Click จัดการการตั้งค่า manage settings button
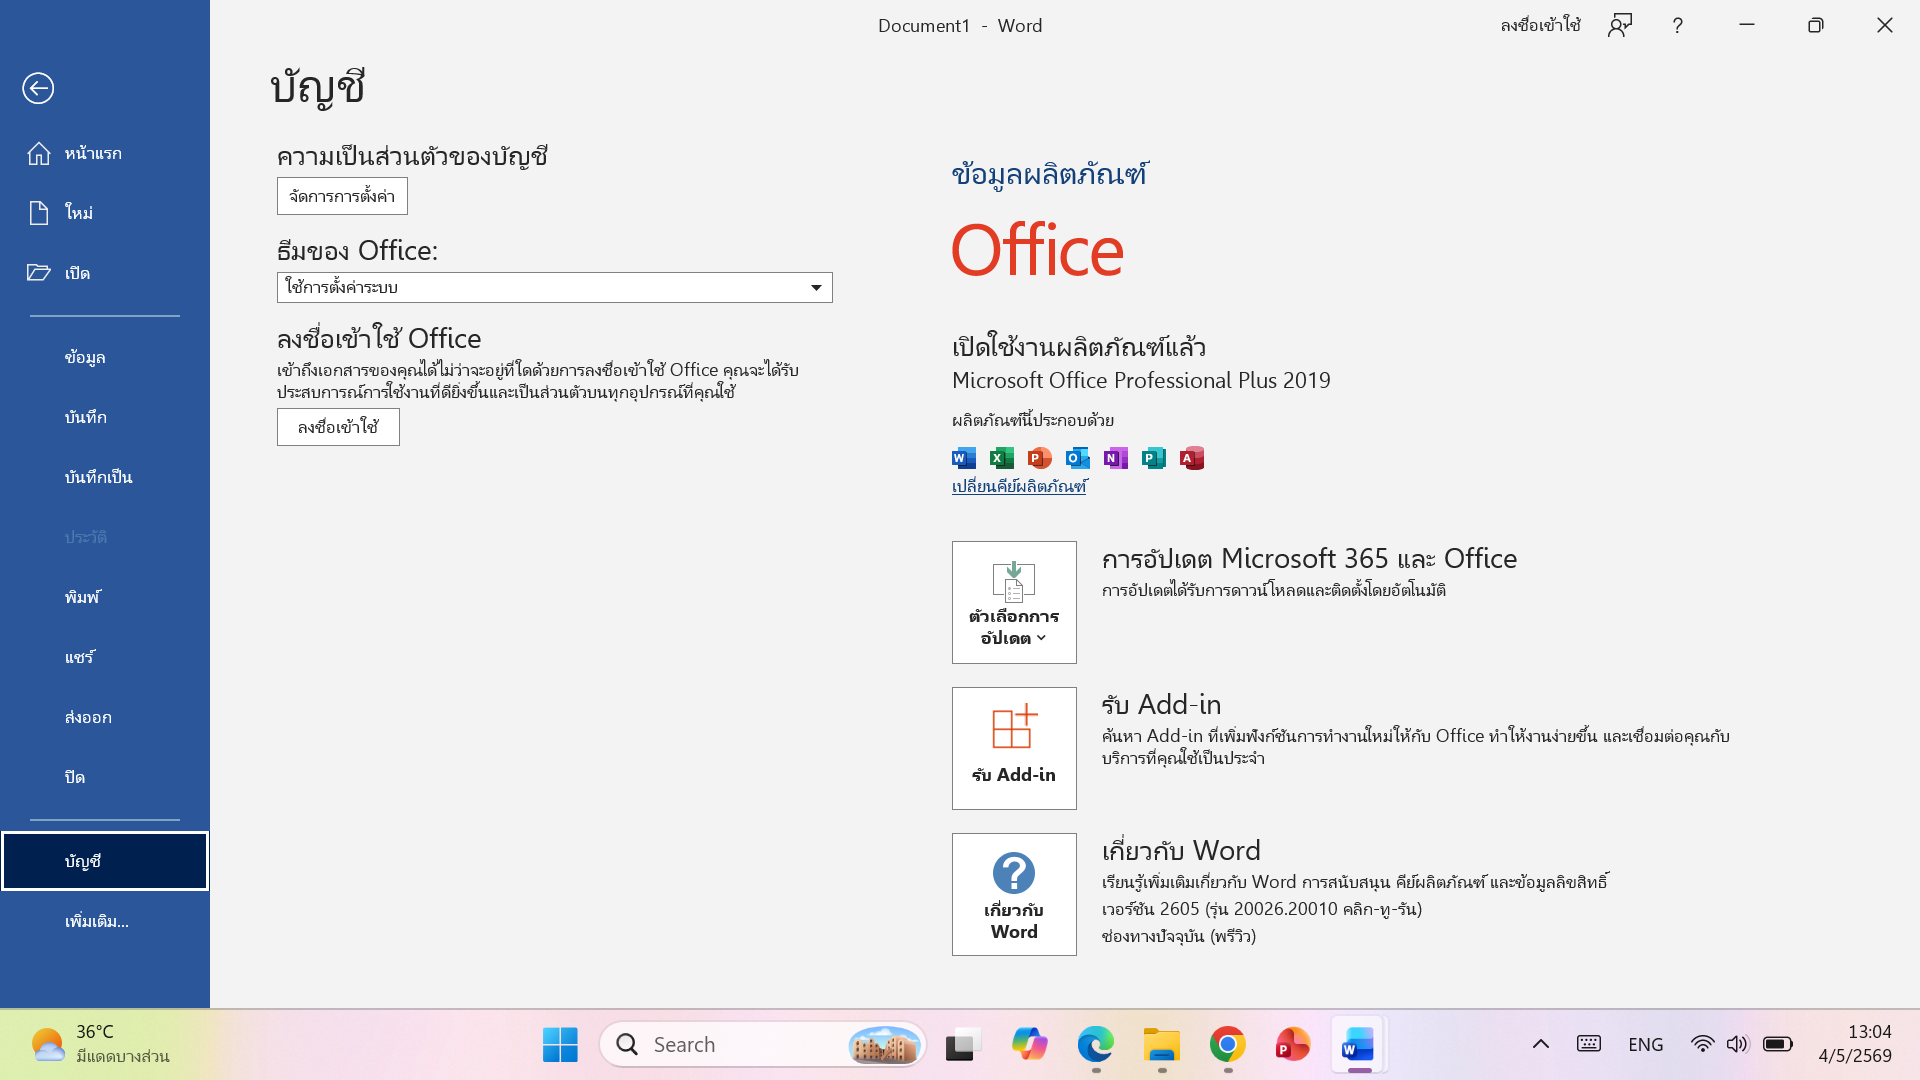Screen dimensions: 1920x1080 point(342,196)
